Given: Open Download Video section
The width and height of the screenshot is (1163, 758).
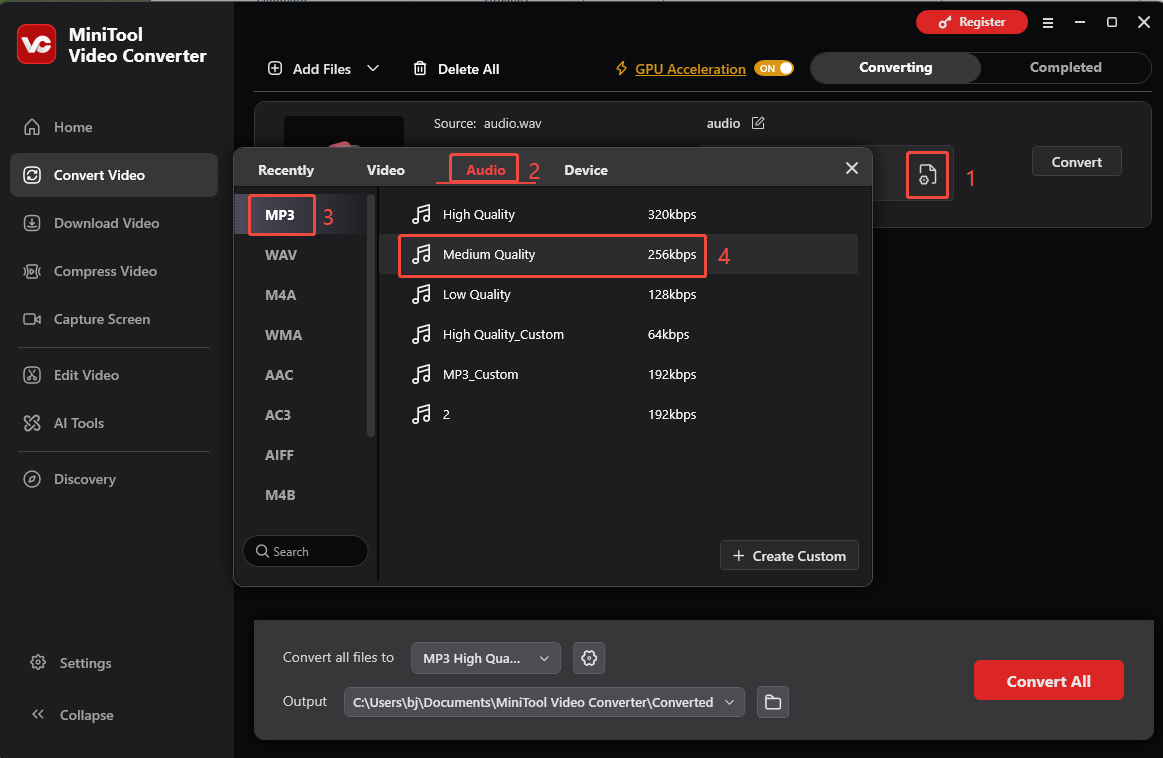Looking at the screenshot, I should tap(90, 223).
